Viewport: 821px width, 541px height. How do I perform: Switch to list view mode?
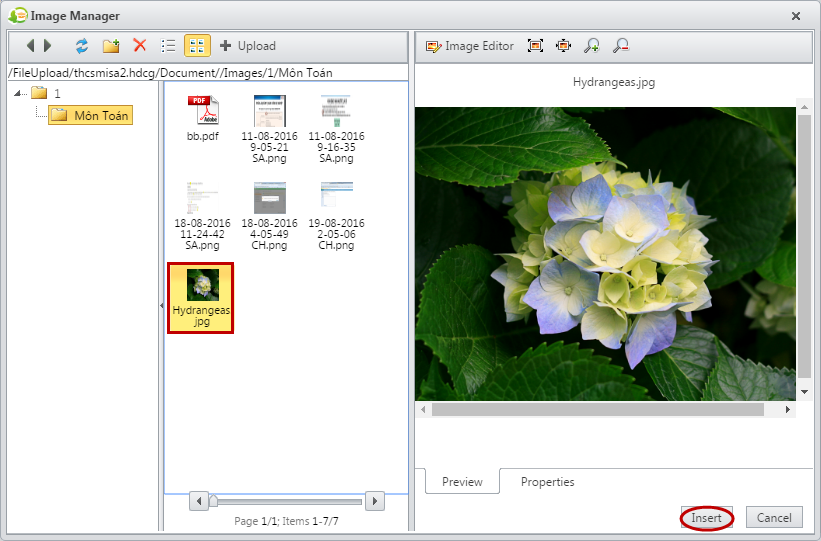click(168, 46)
